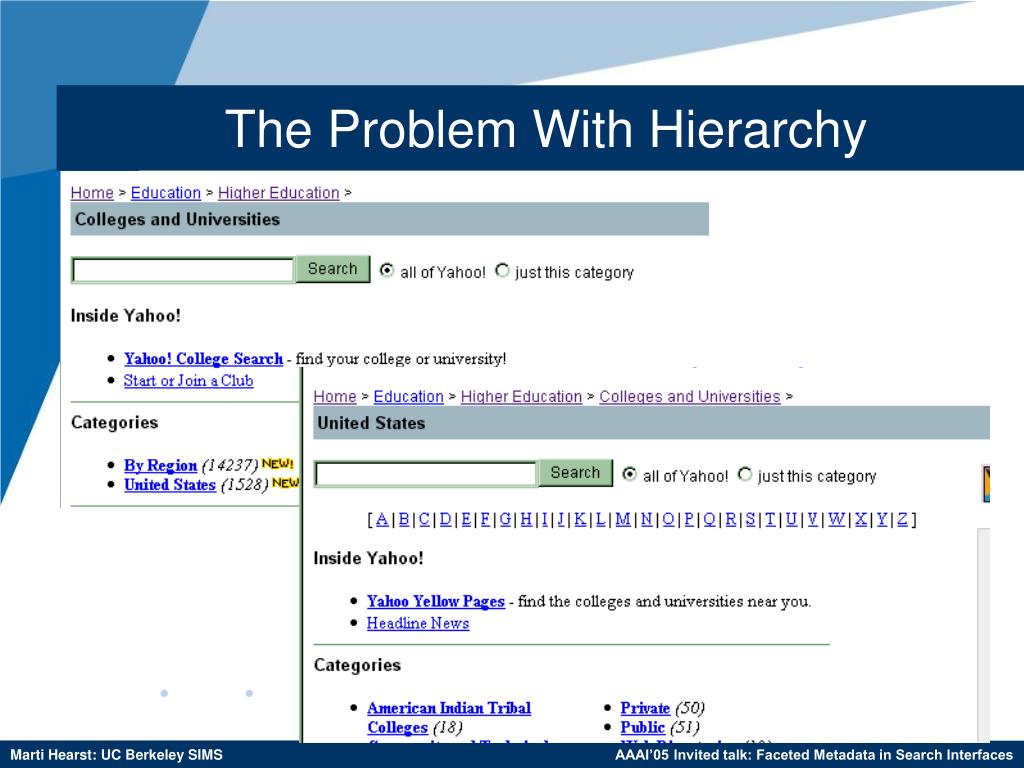Open Higher Education breadcrumb on United States page
1024x768 pixels.
click(x=521, y=397)
